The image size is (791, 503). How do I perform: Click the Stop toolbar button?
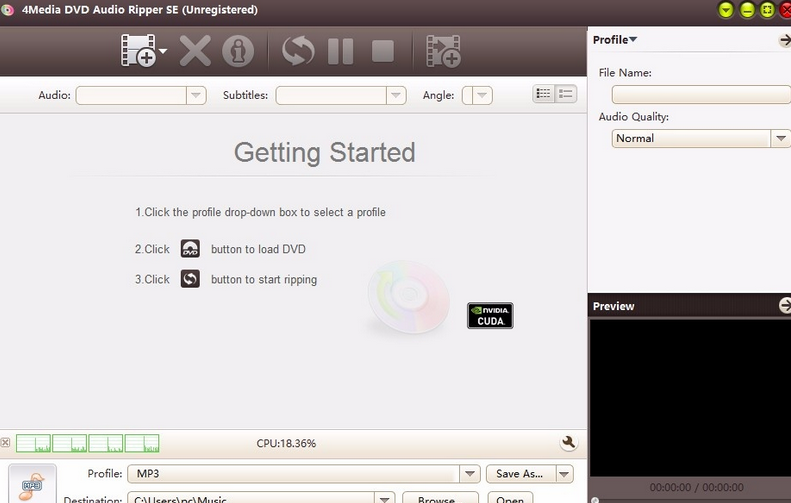tap(383, 51)
